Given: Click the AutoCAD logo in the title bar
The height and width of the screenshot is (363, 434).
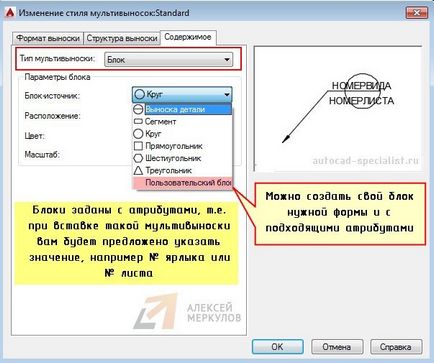Looking at the screenshot, I should tap(10, 13).
